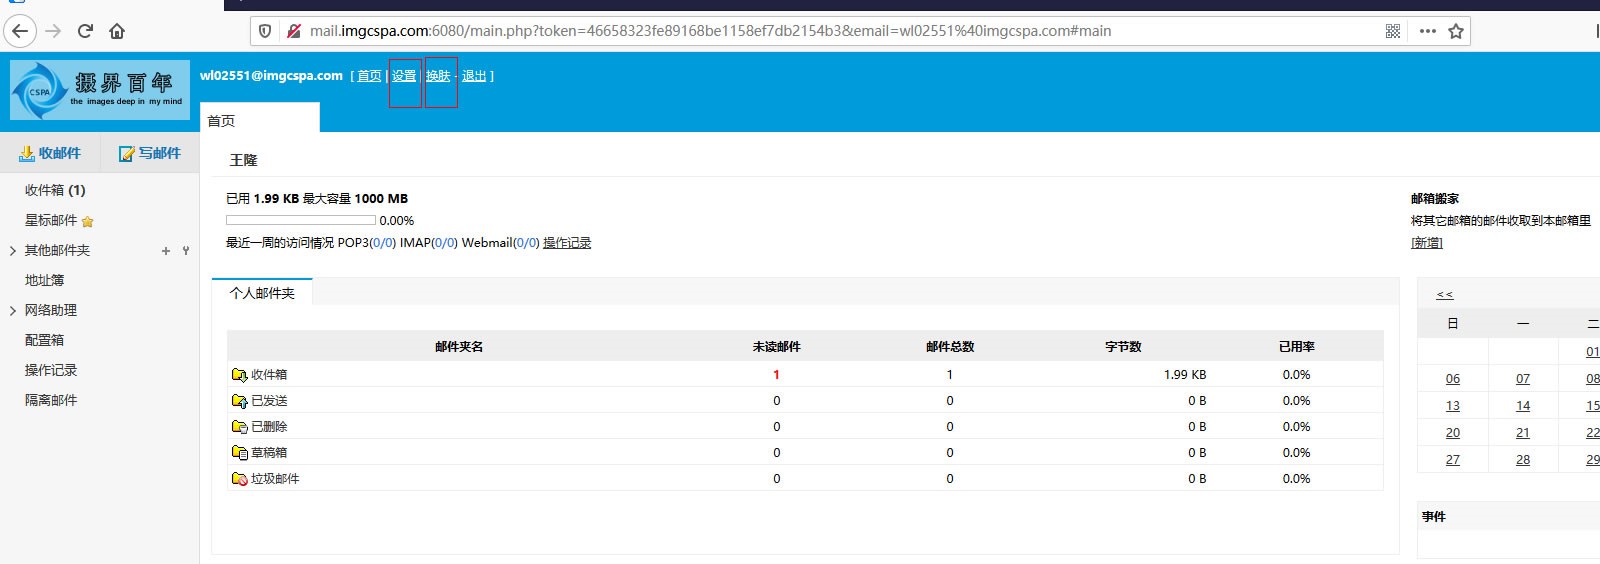
Task: Expand the 网络助理 sidebar section
Action: (12, 311)
